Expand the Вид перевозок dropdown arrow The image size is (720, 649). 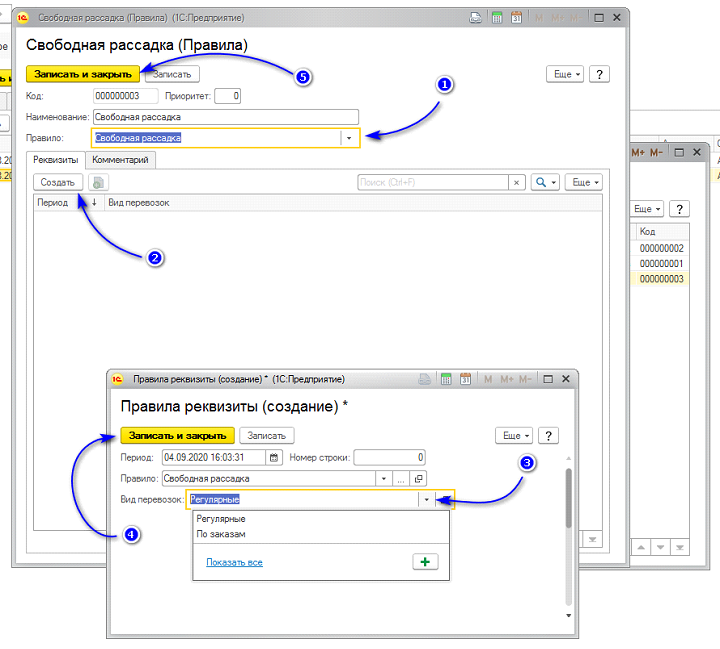pyautogui.click(x=427, y=499)
